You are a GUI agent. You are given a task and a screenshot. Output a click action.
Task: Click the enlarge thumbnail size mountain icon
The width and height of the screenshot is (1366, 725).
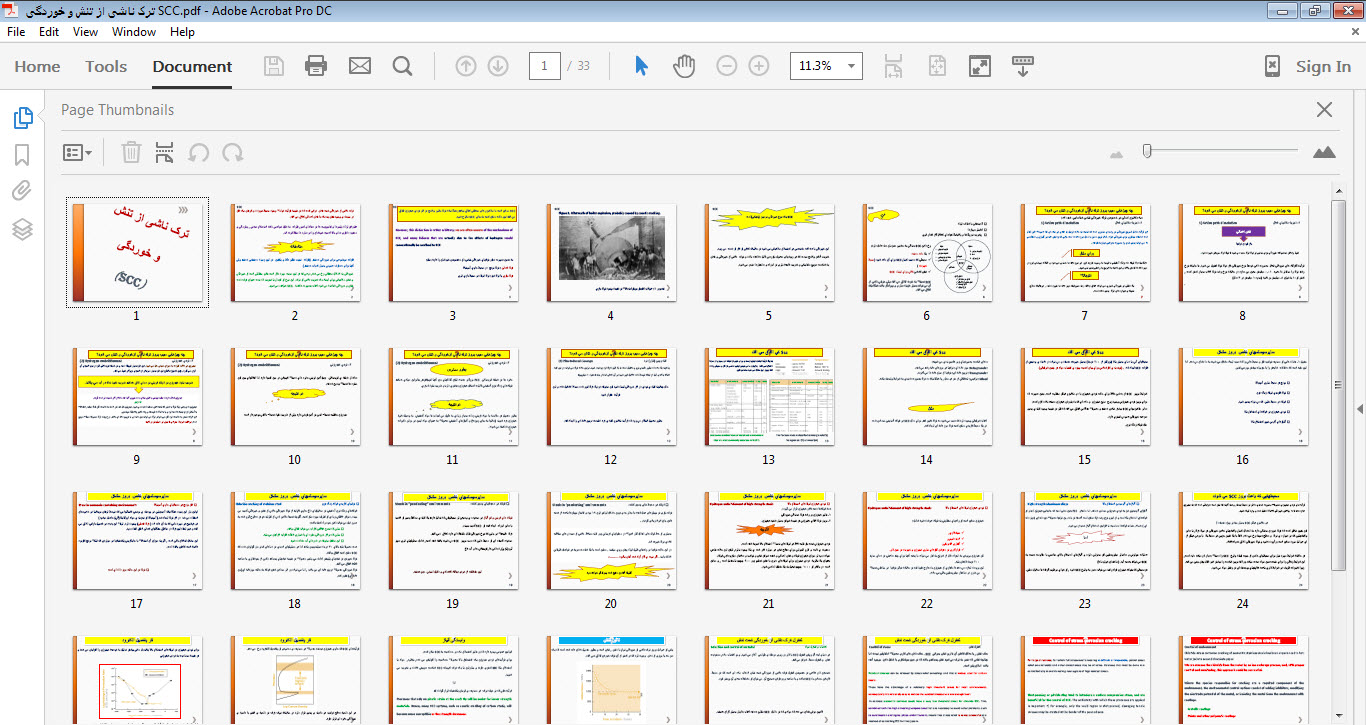click(1324, 152)
